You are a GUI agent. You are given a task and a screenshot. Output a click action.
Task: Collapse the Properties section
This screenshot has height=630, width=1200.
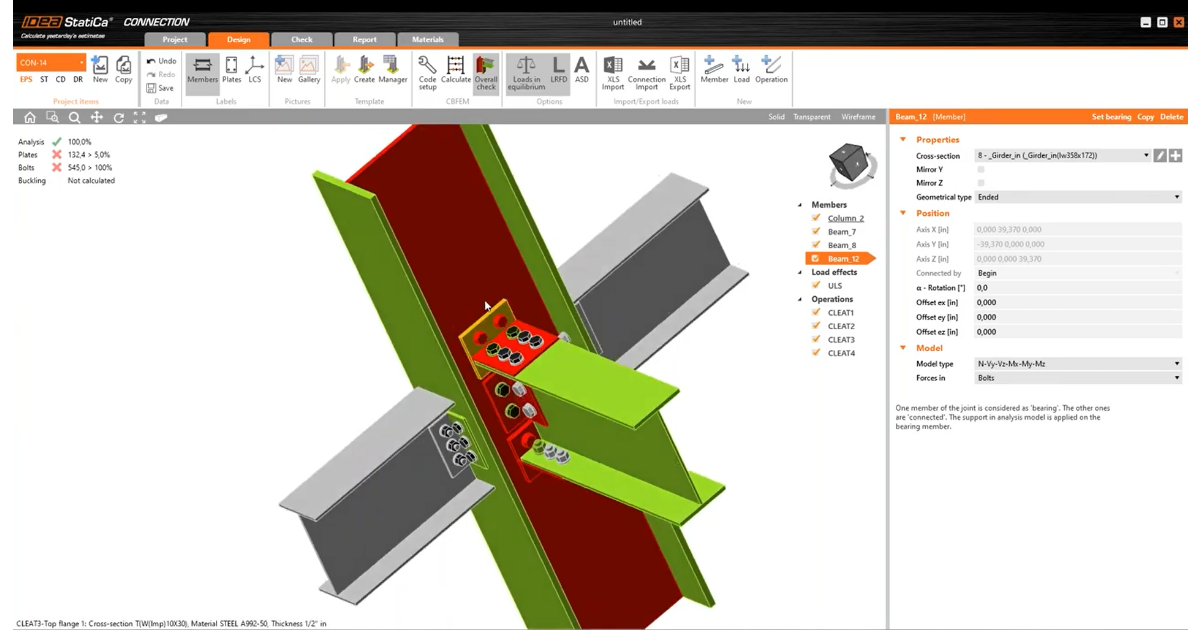tap(904, 140)
